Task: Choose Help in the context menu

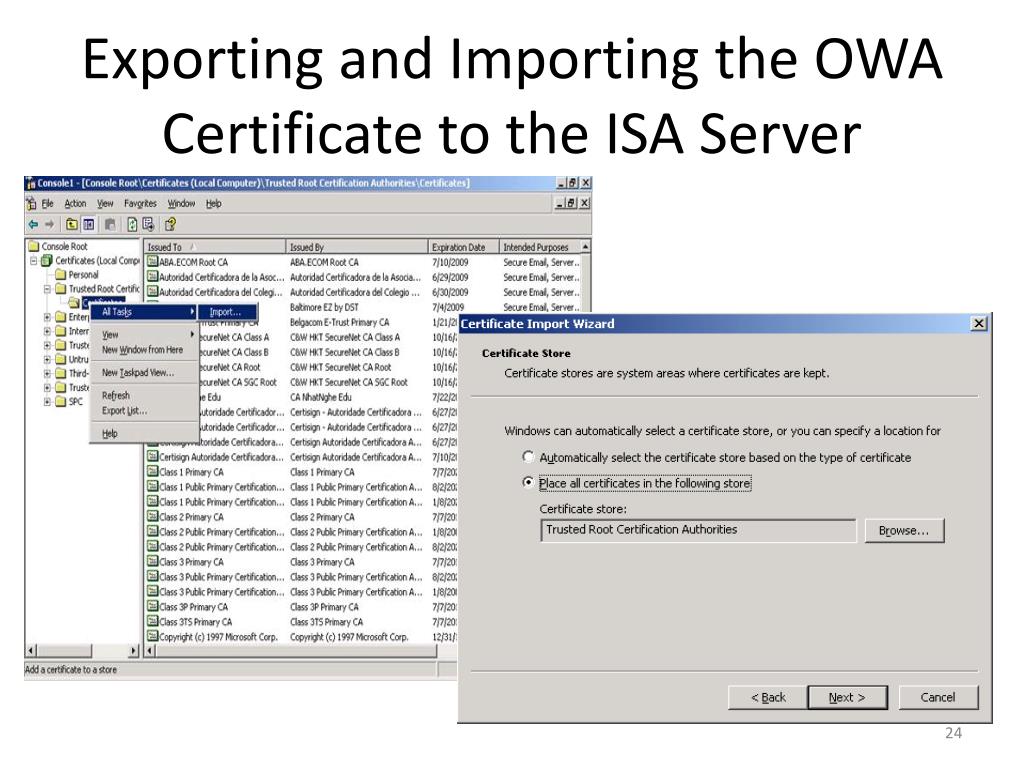Action: 144,434
